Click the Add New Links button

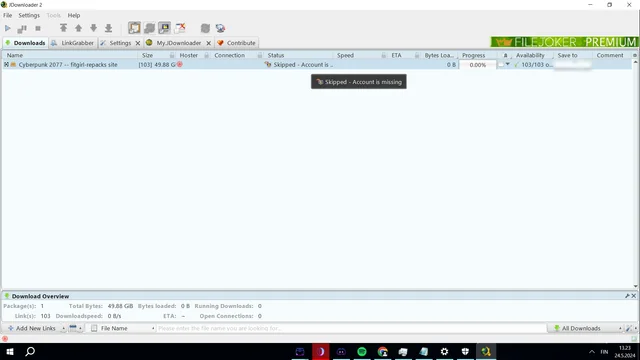pyautogui.click(x=31, y=328)
